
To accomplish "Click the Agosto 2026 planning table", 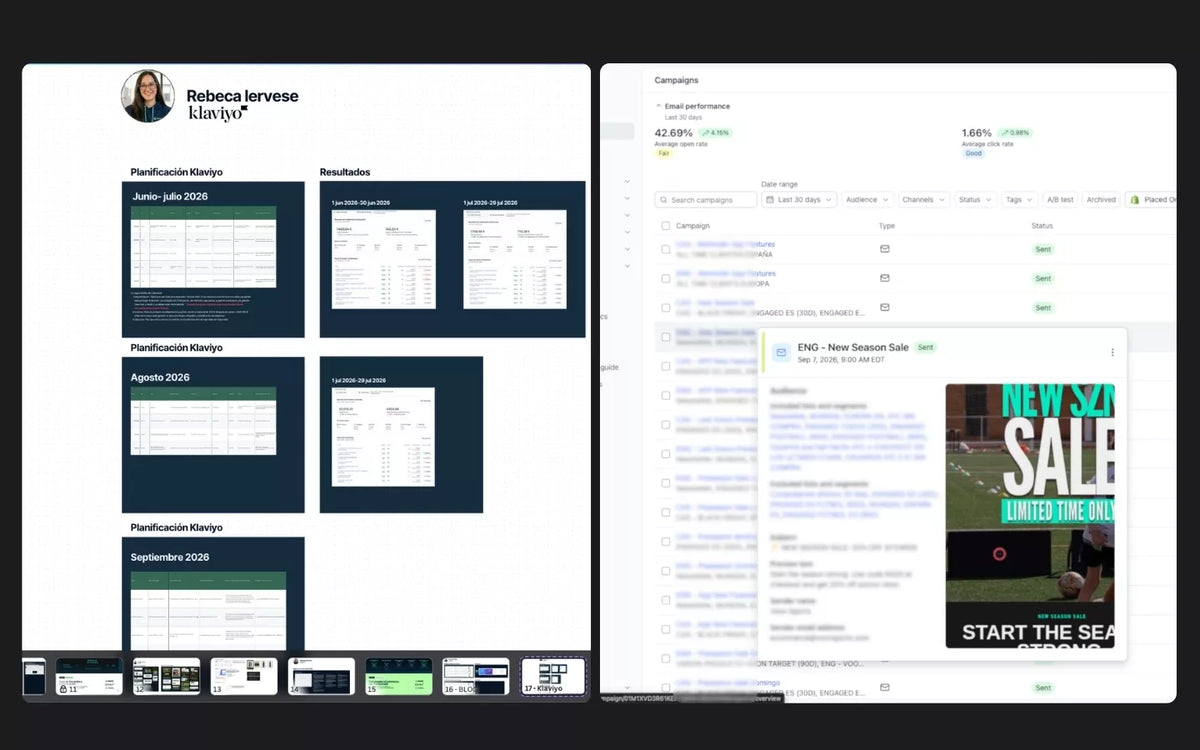I will 204,421.
